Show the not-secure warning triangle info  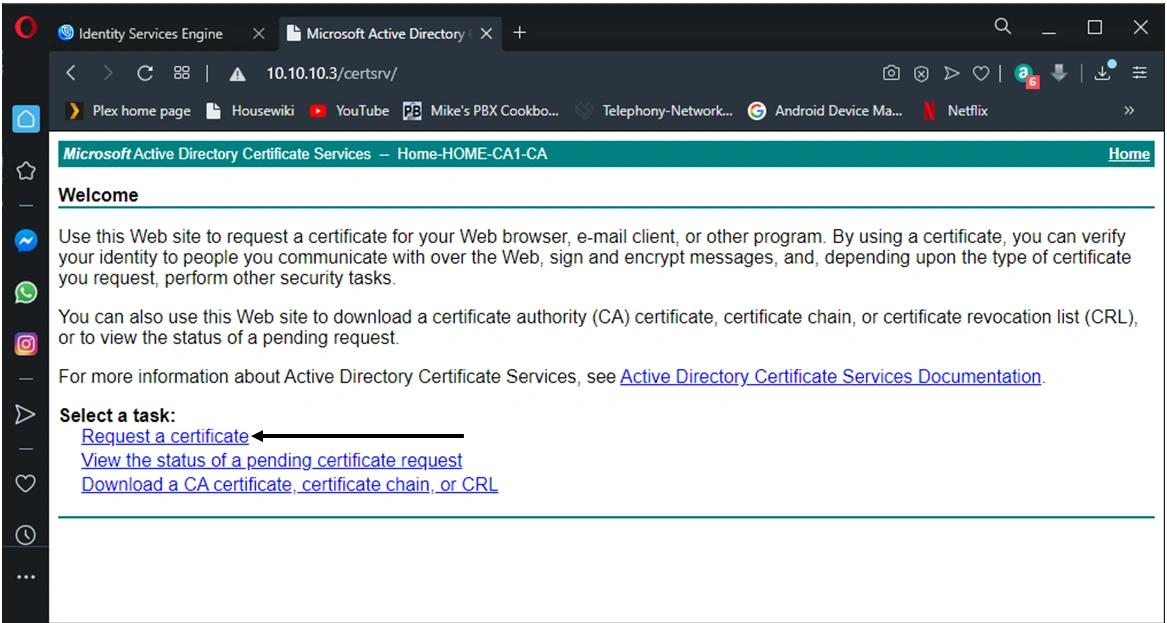[237, 74]
